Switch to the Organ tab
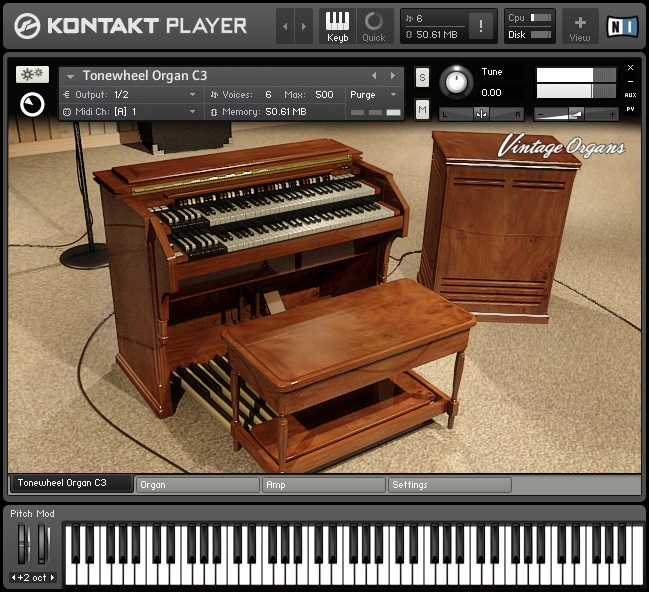Screen dimensions: 649x592 pyautogui.click(x=197, y=485)
